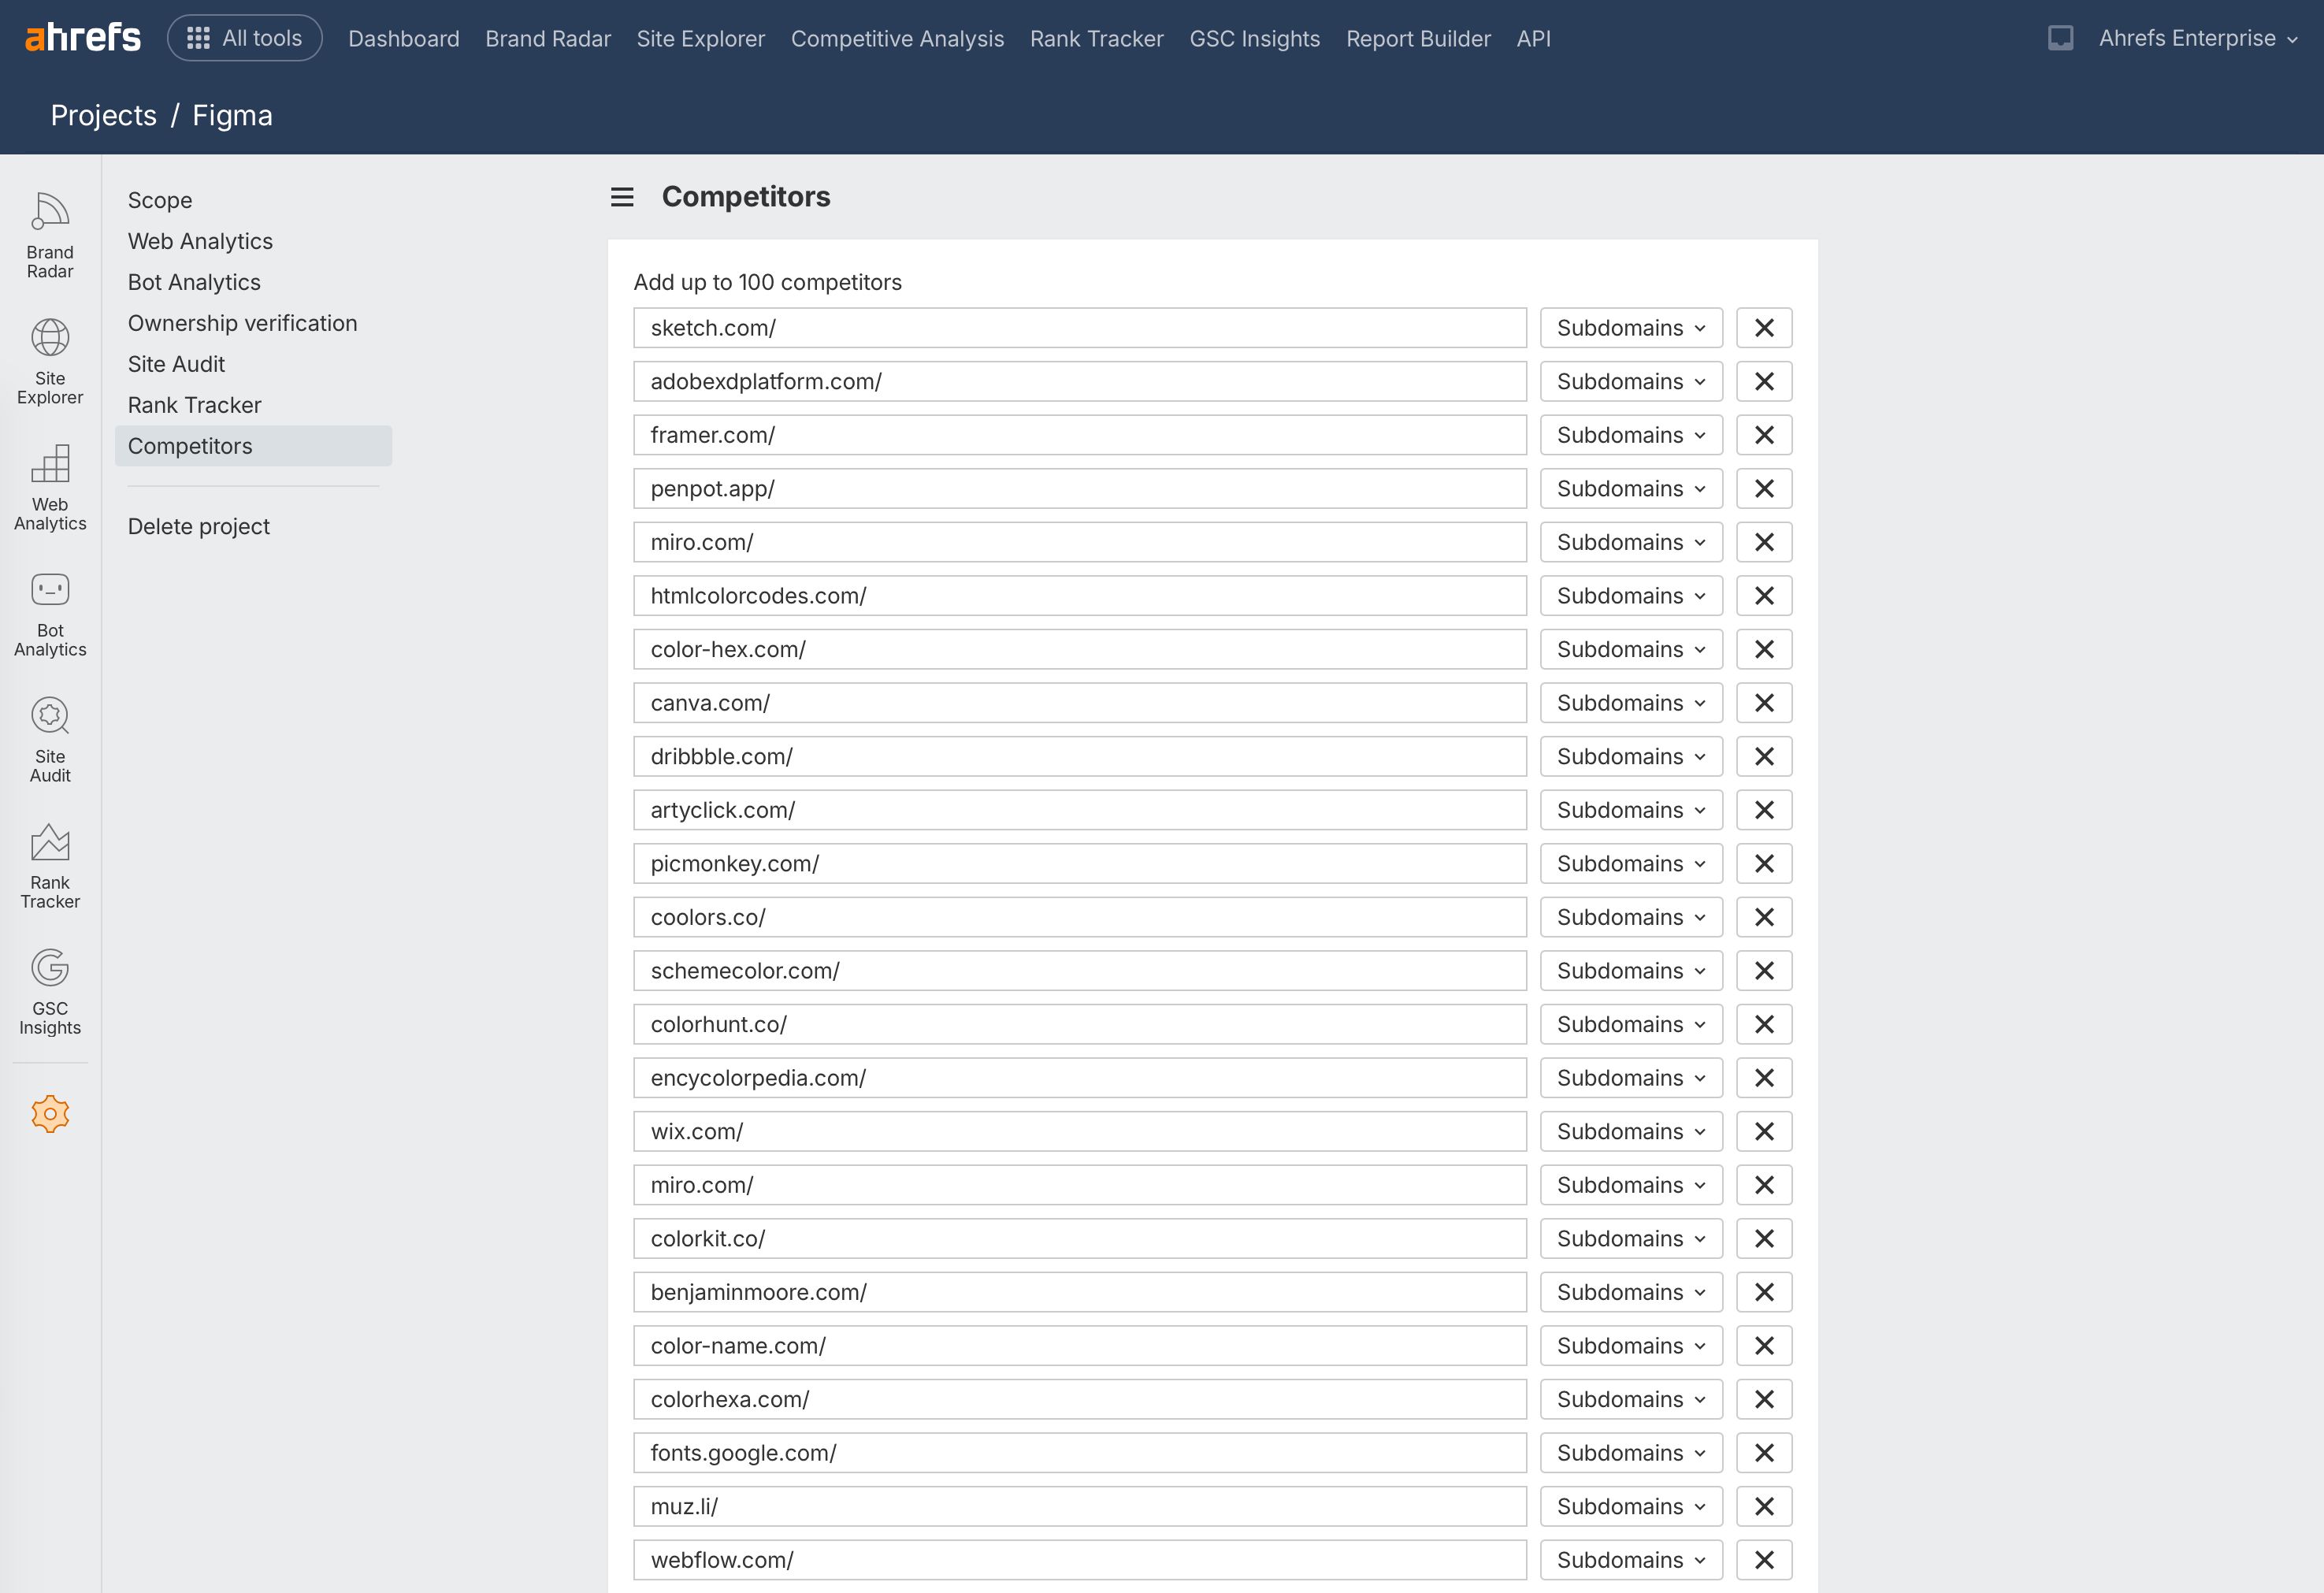Open Subdomains dropdown for benjaminmoore.com
Screen dimensions: 2324x1593
(1631, 1292)
